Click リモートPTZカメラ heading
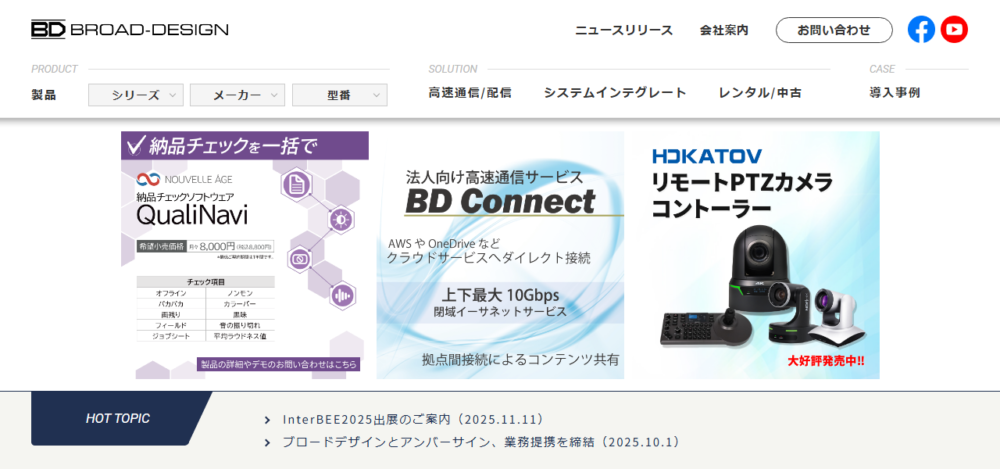The image size is (1000, 469). point(742,184)
